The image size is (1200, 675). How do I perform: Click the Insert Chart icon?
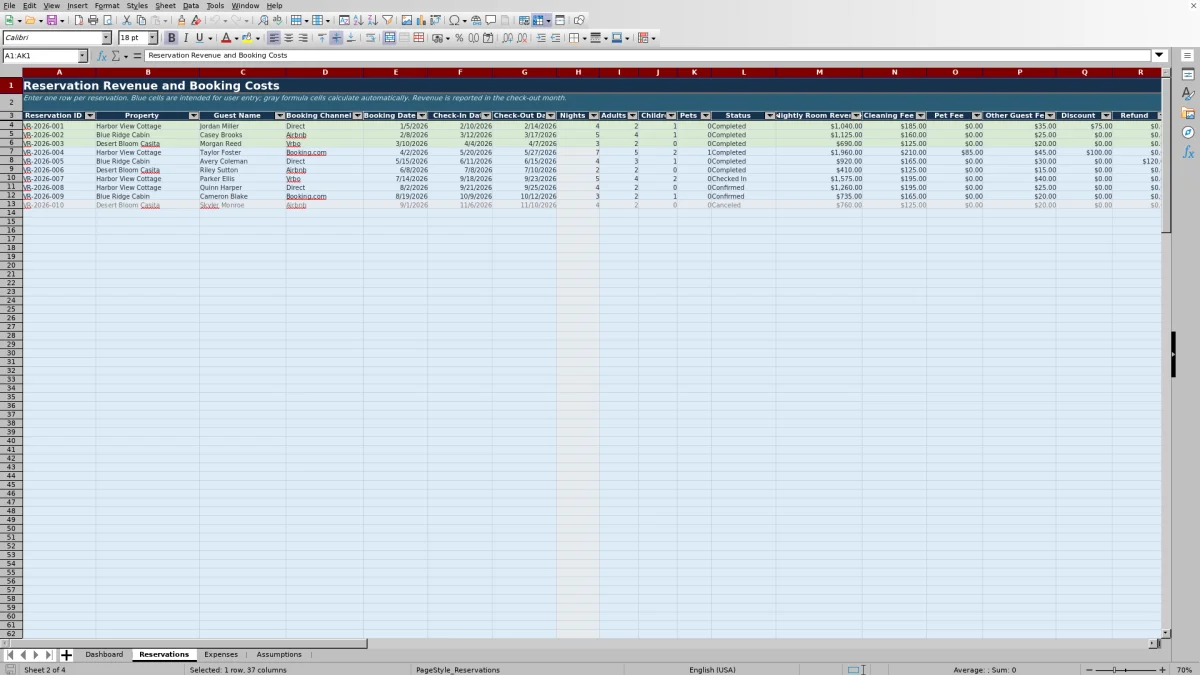click(420, 20)
